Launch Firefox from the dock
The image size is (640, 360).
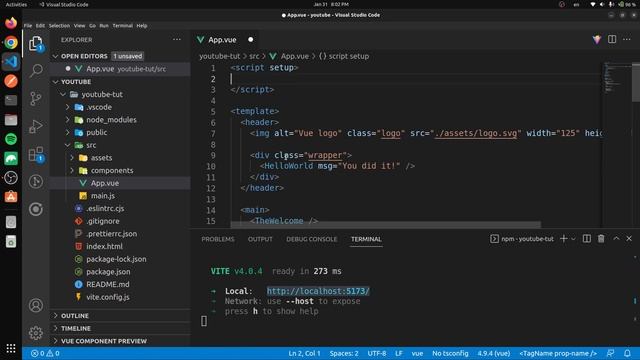click(11, 23)
